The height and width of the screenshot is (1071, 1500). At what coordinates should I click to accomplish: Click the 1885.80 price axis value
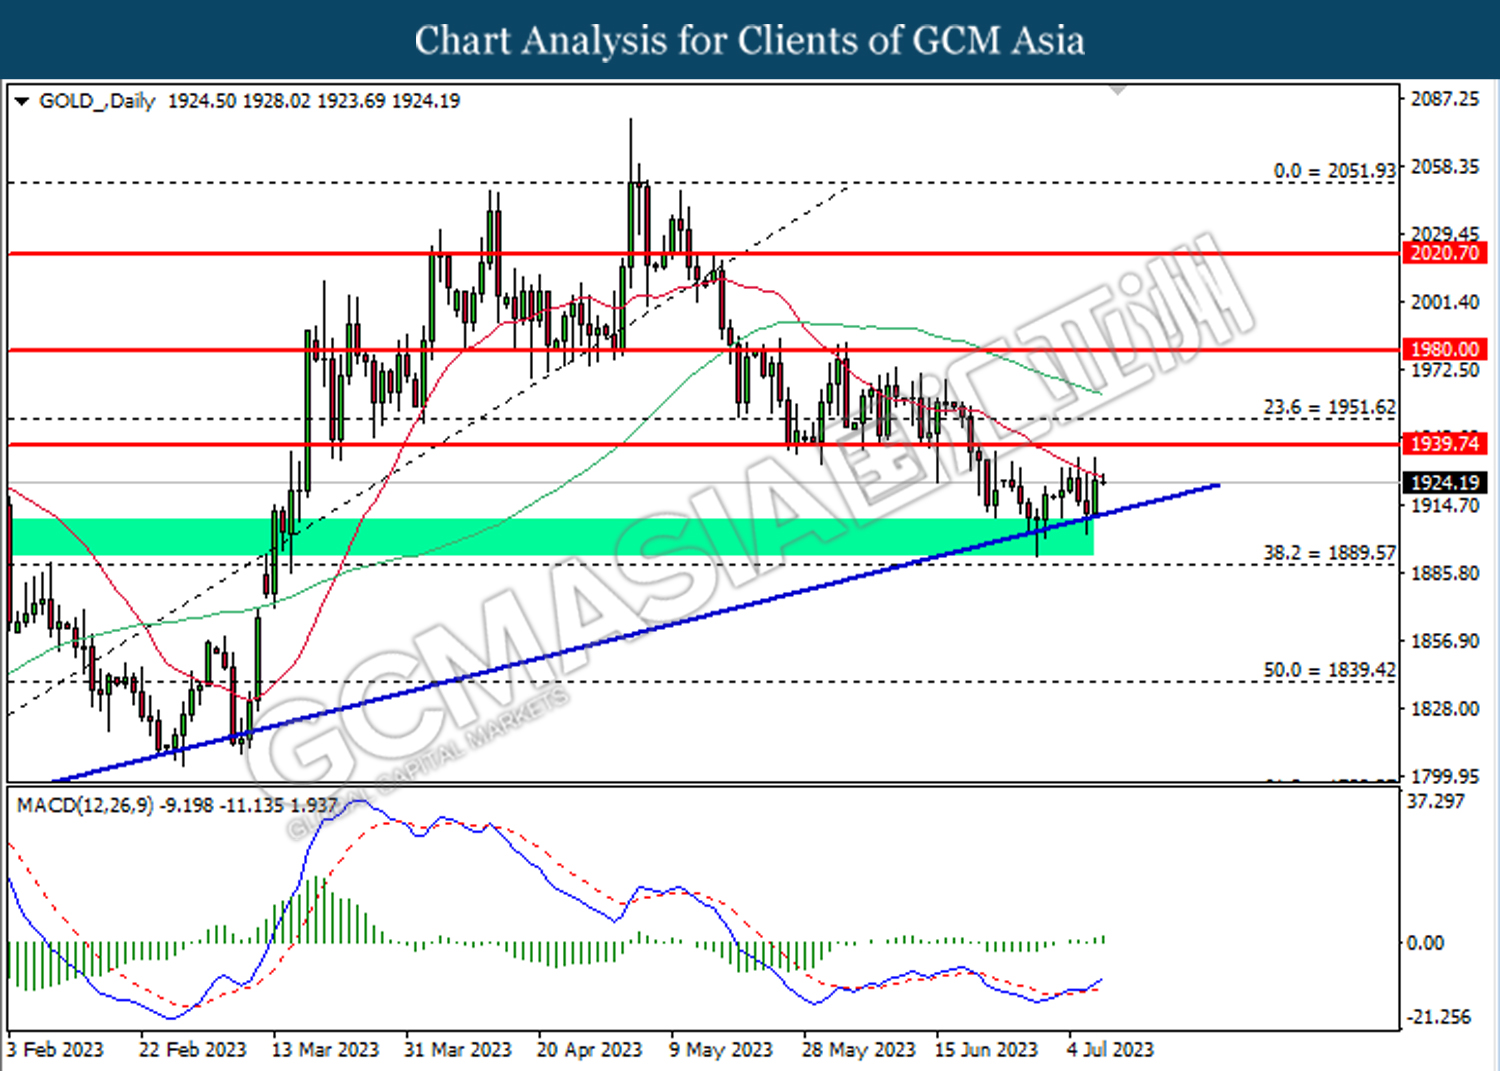(1444, 574)
